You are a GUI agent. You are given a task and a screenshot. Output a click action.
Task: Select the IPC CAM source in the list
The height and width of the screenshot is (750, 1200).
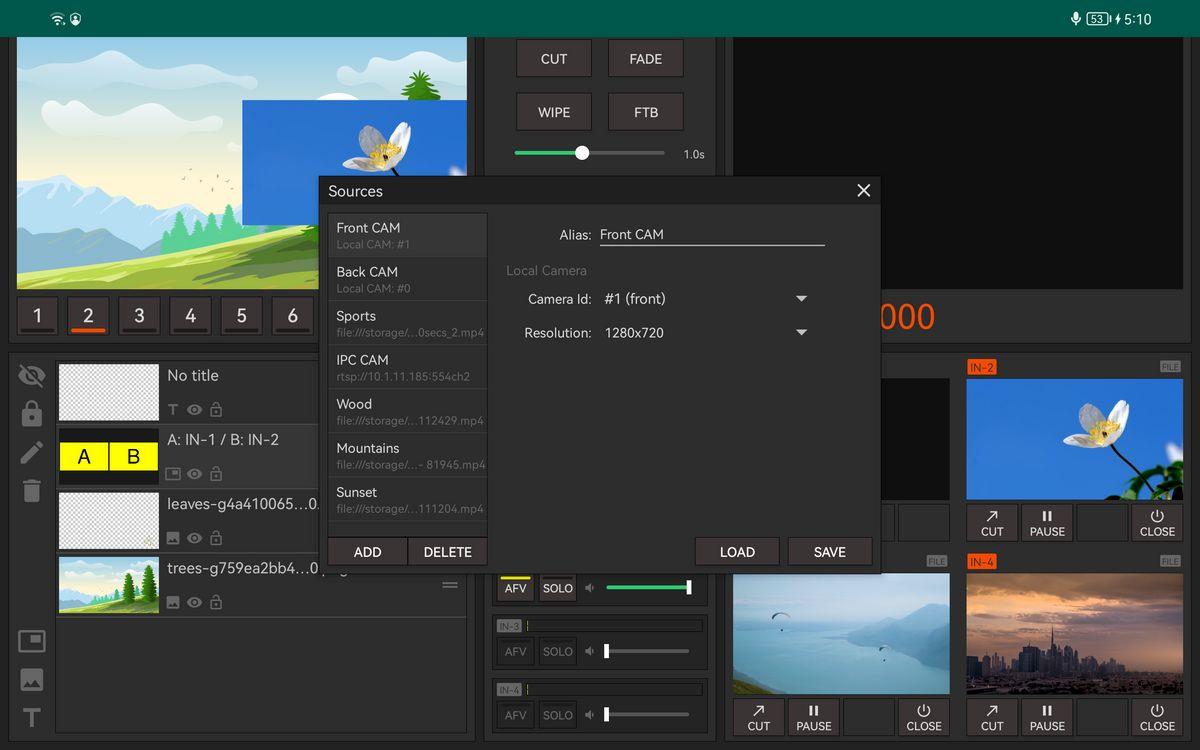coord(408,367)
